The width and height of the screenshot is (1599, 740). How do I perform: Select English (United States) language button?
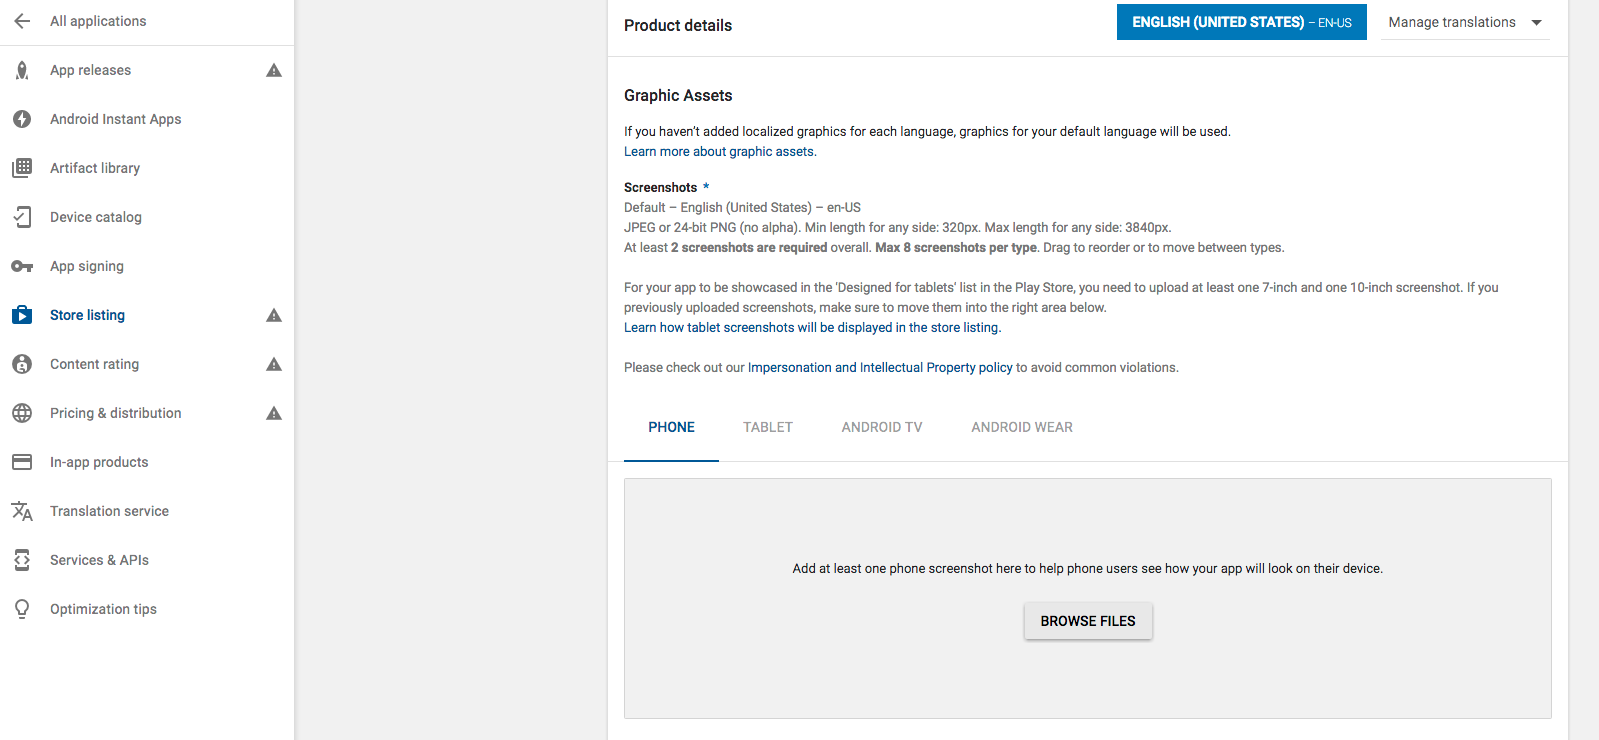[1241, 22]
